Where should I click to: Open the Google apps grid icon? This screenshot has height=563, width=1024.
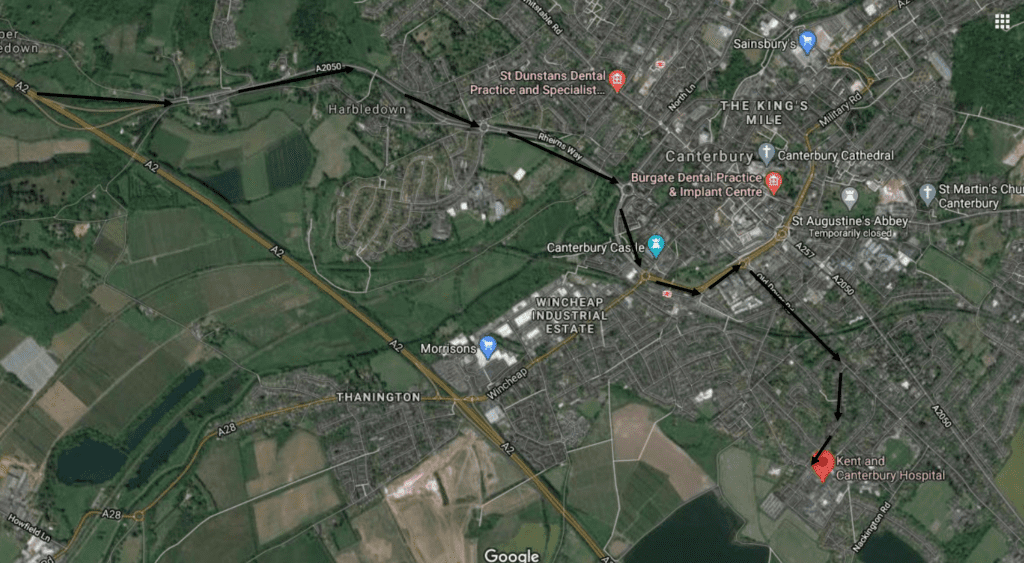(x=1002, y=22)
